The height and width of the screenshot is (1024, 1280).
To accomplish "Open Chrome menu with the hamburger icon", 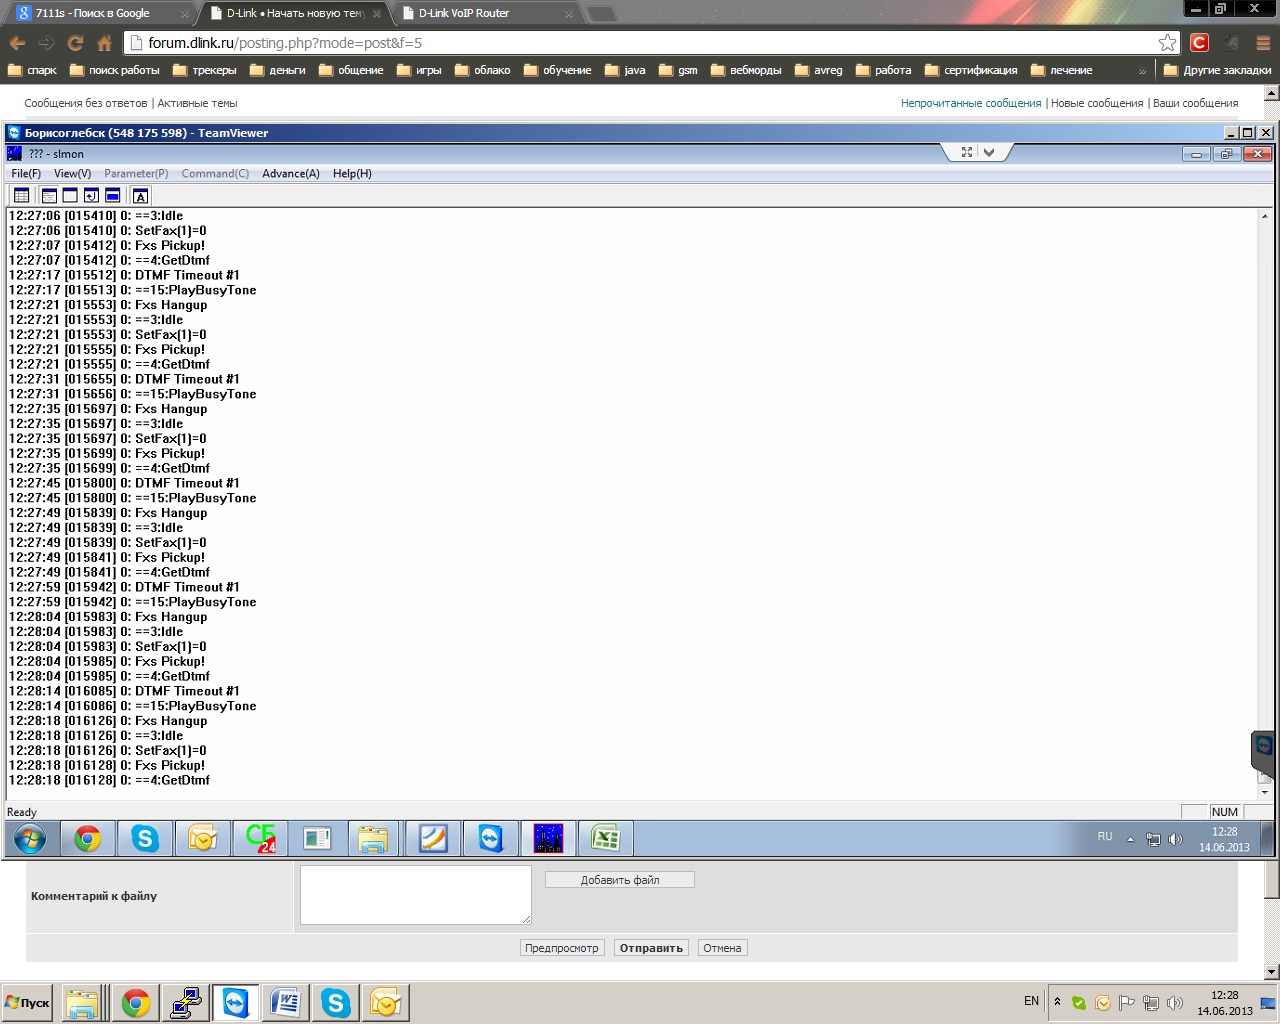I will pos(1262,43).
